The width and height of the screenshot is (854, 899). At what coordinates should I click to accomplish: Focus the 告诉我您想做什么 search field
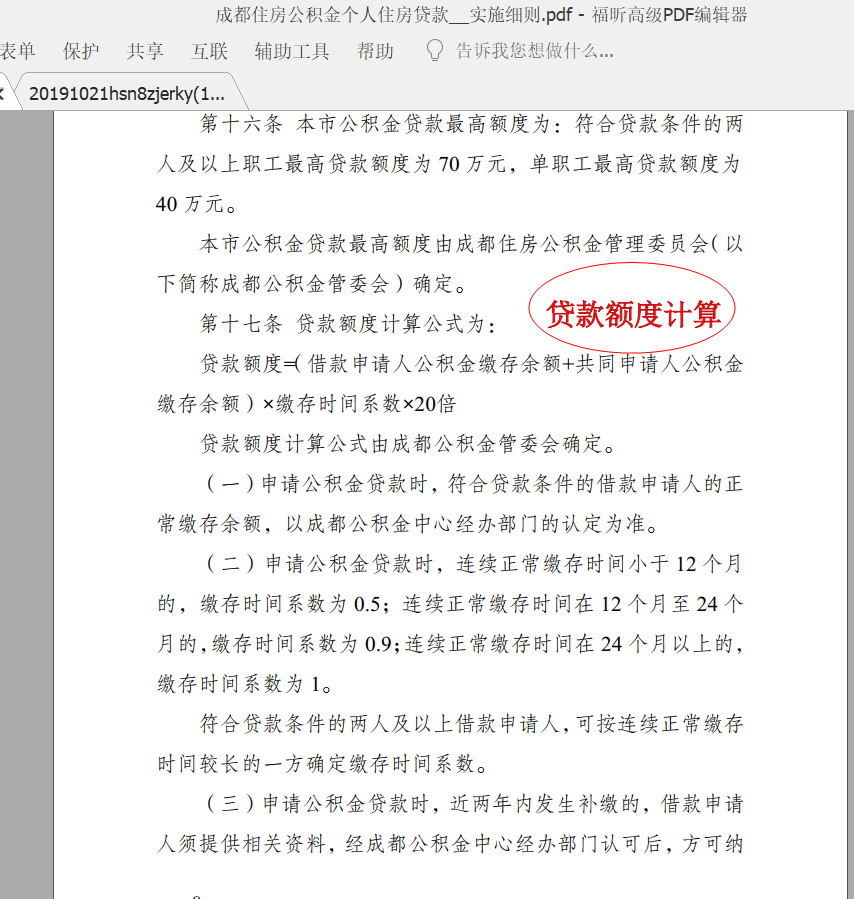534,51
